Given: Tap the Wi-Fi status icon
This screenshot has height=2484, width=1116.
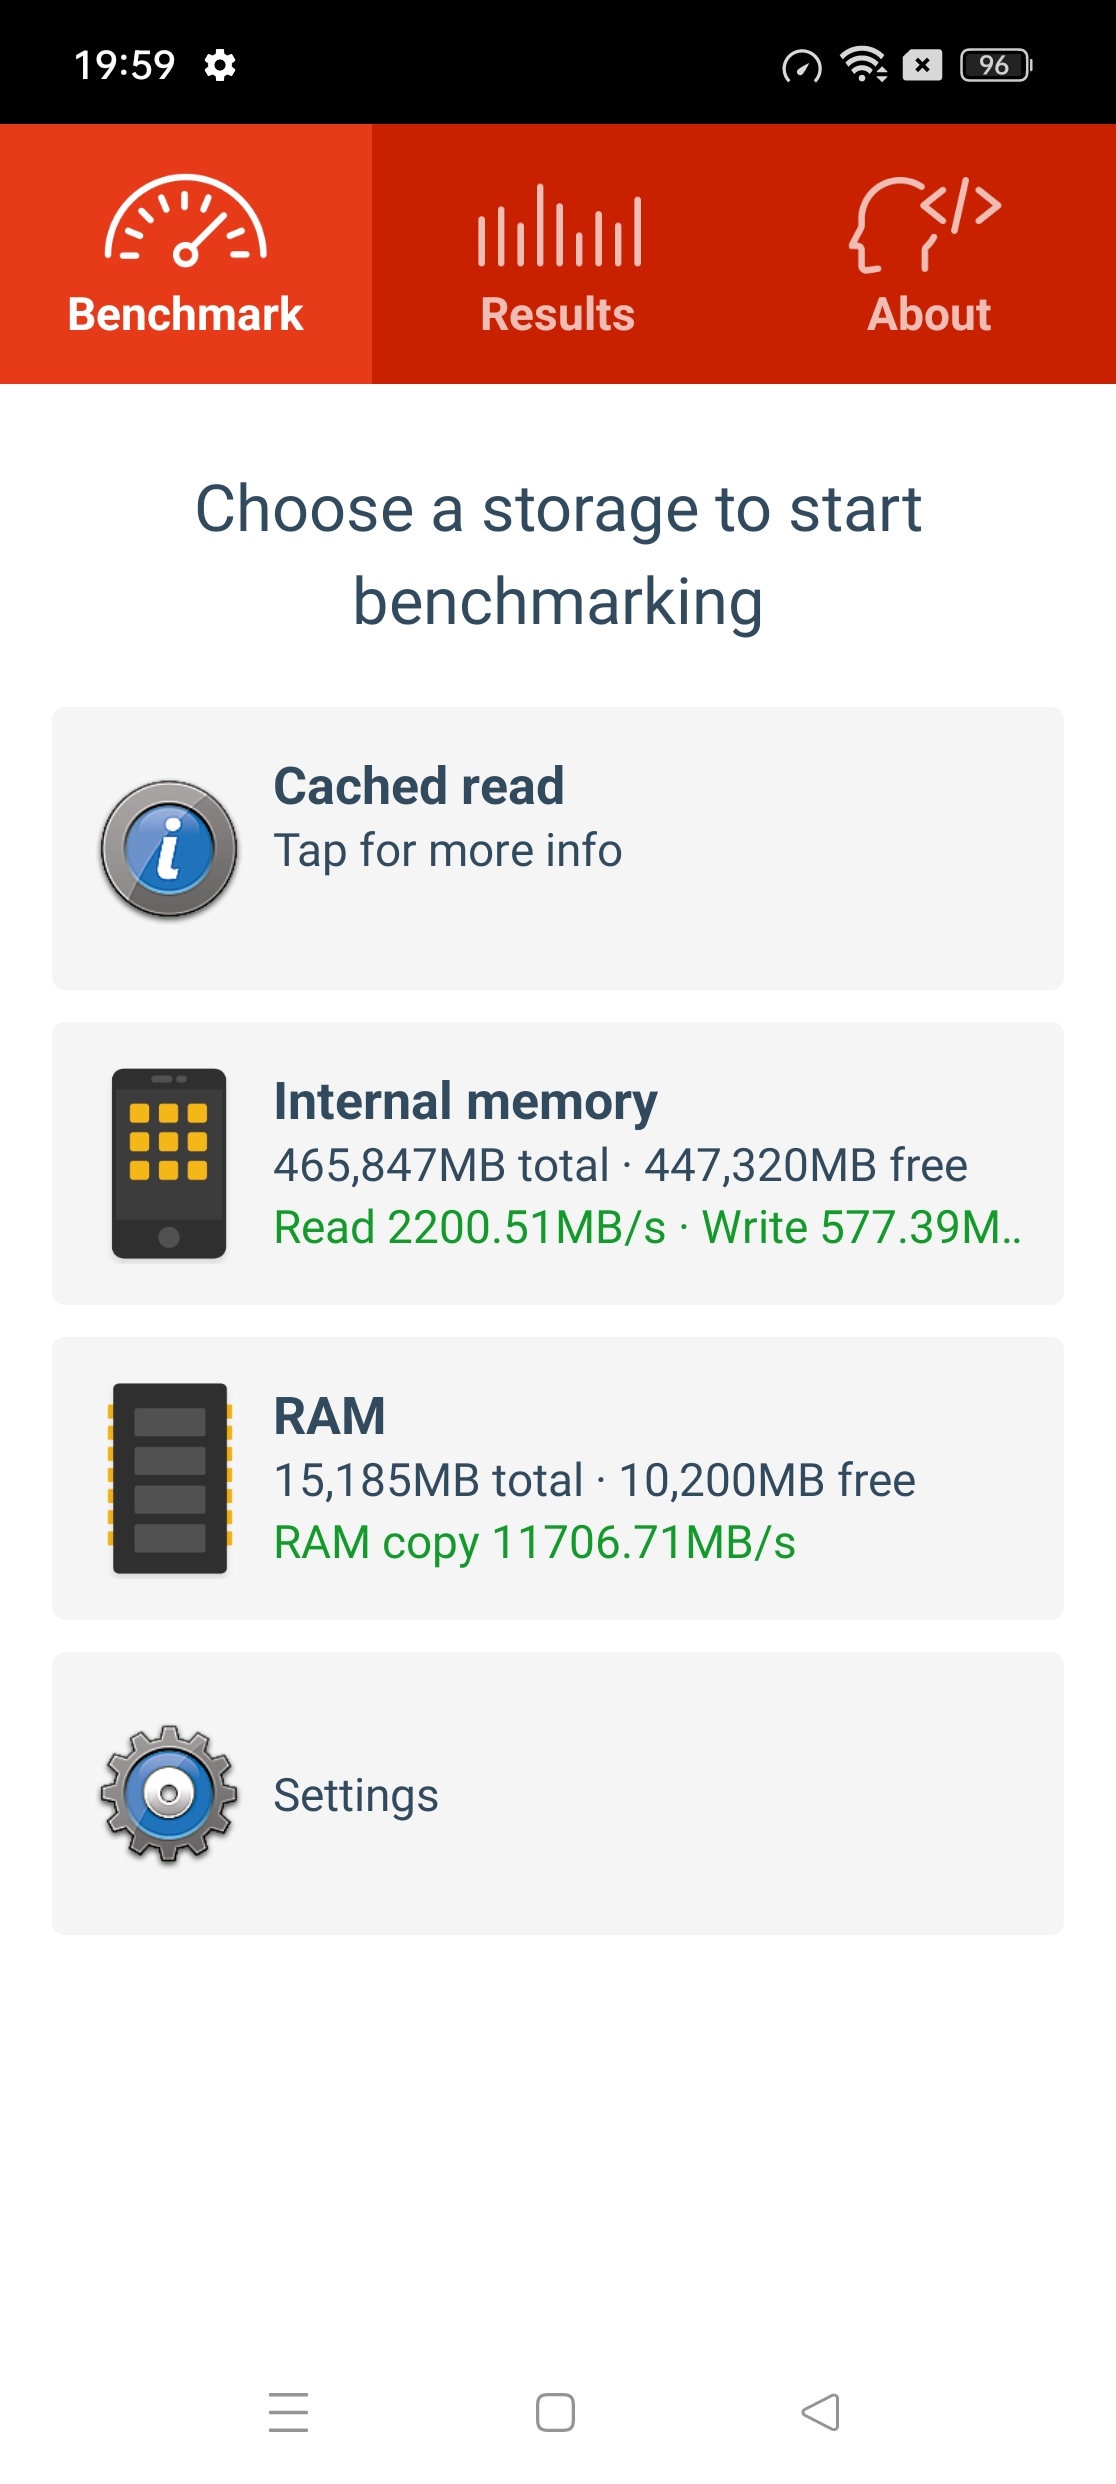Looking at the screenshot, I should click(863, 66).
